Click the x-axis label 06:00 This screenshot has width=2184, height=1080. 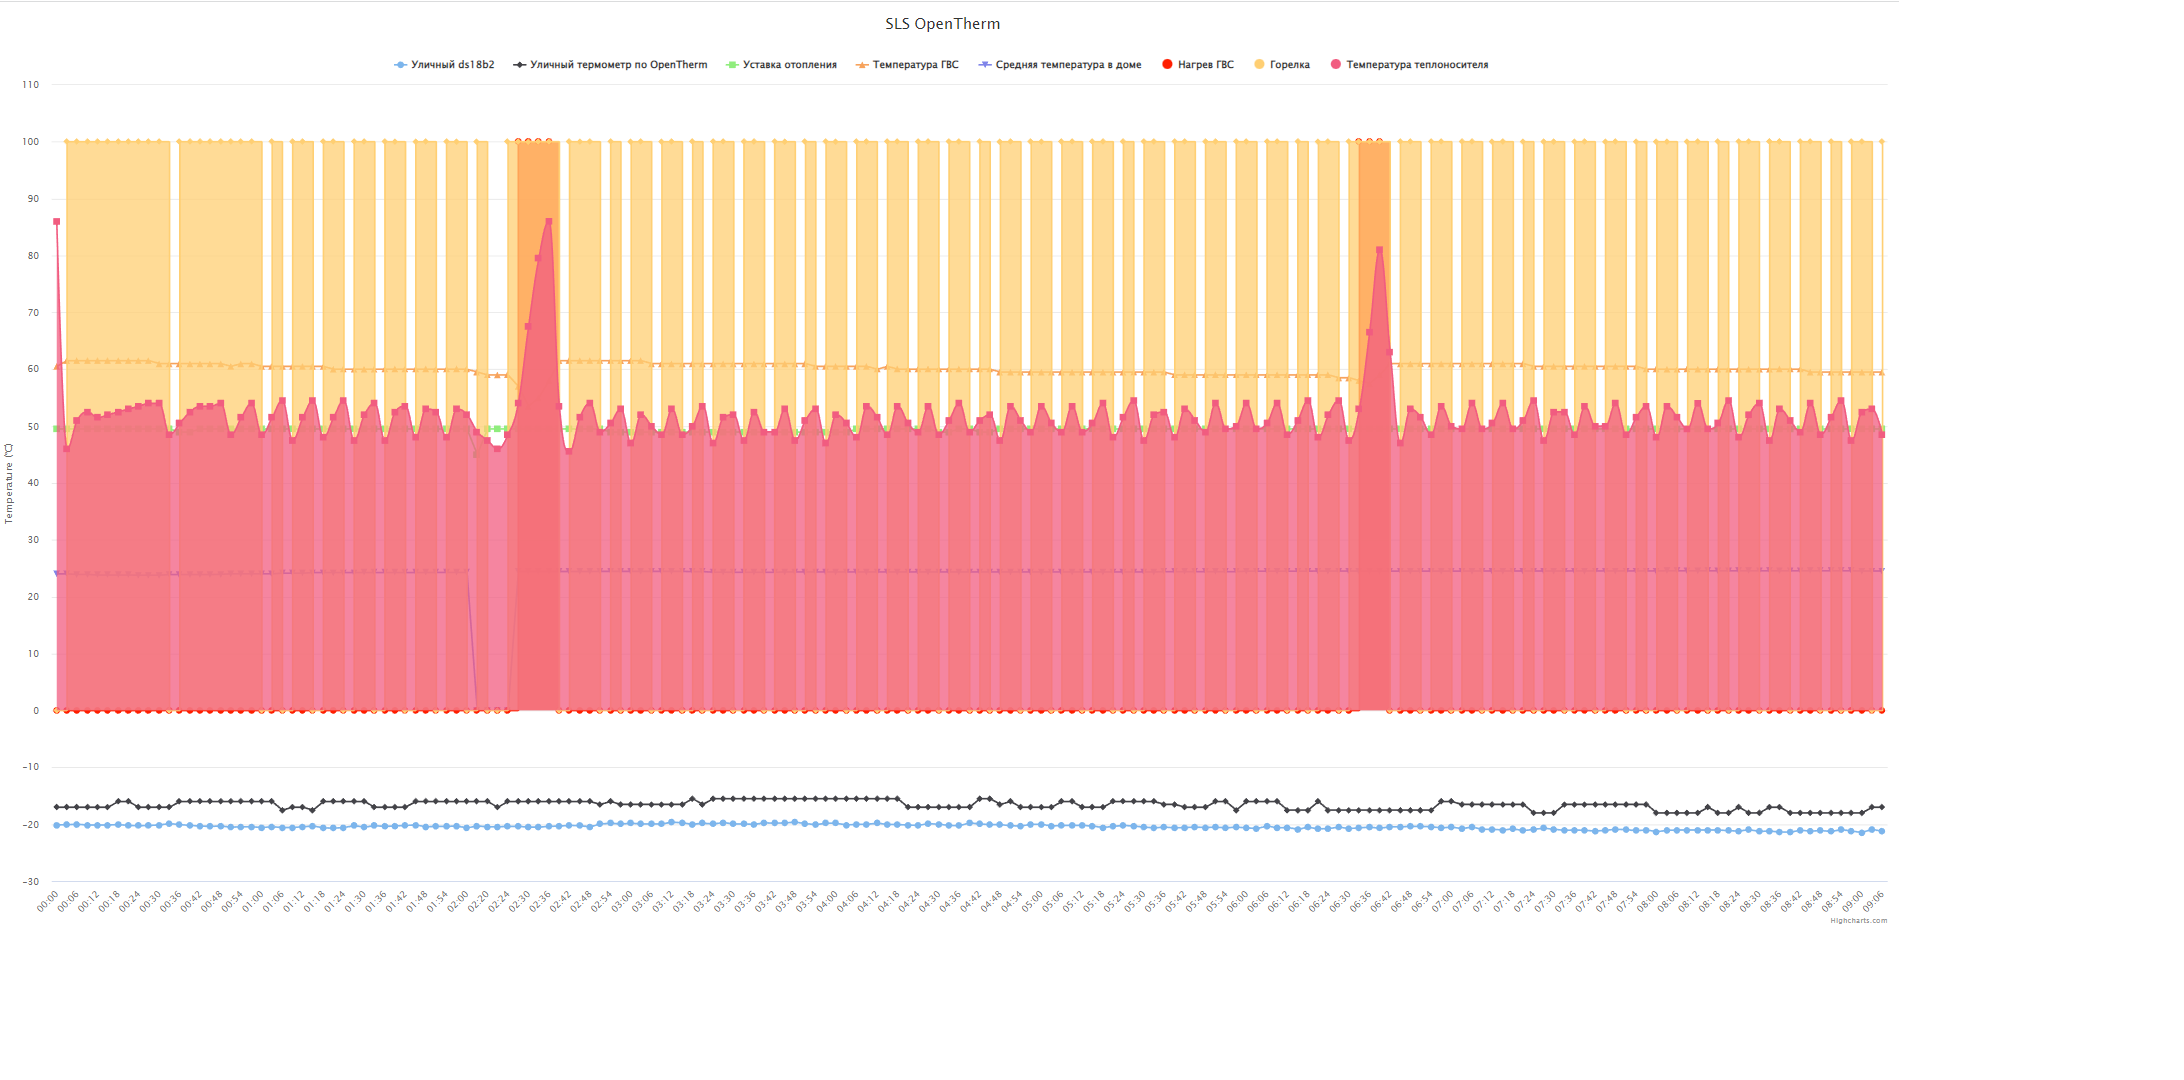(x=1237, y=901)
